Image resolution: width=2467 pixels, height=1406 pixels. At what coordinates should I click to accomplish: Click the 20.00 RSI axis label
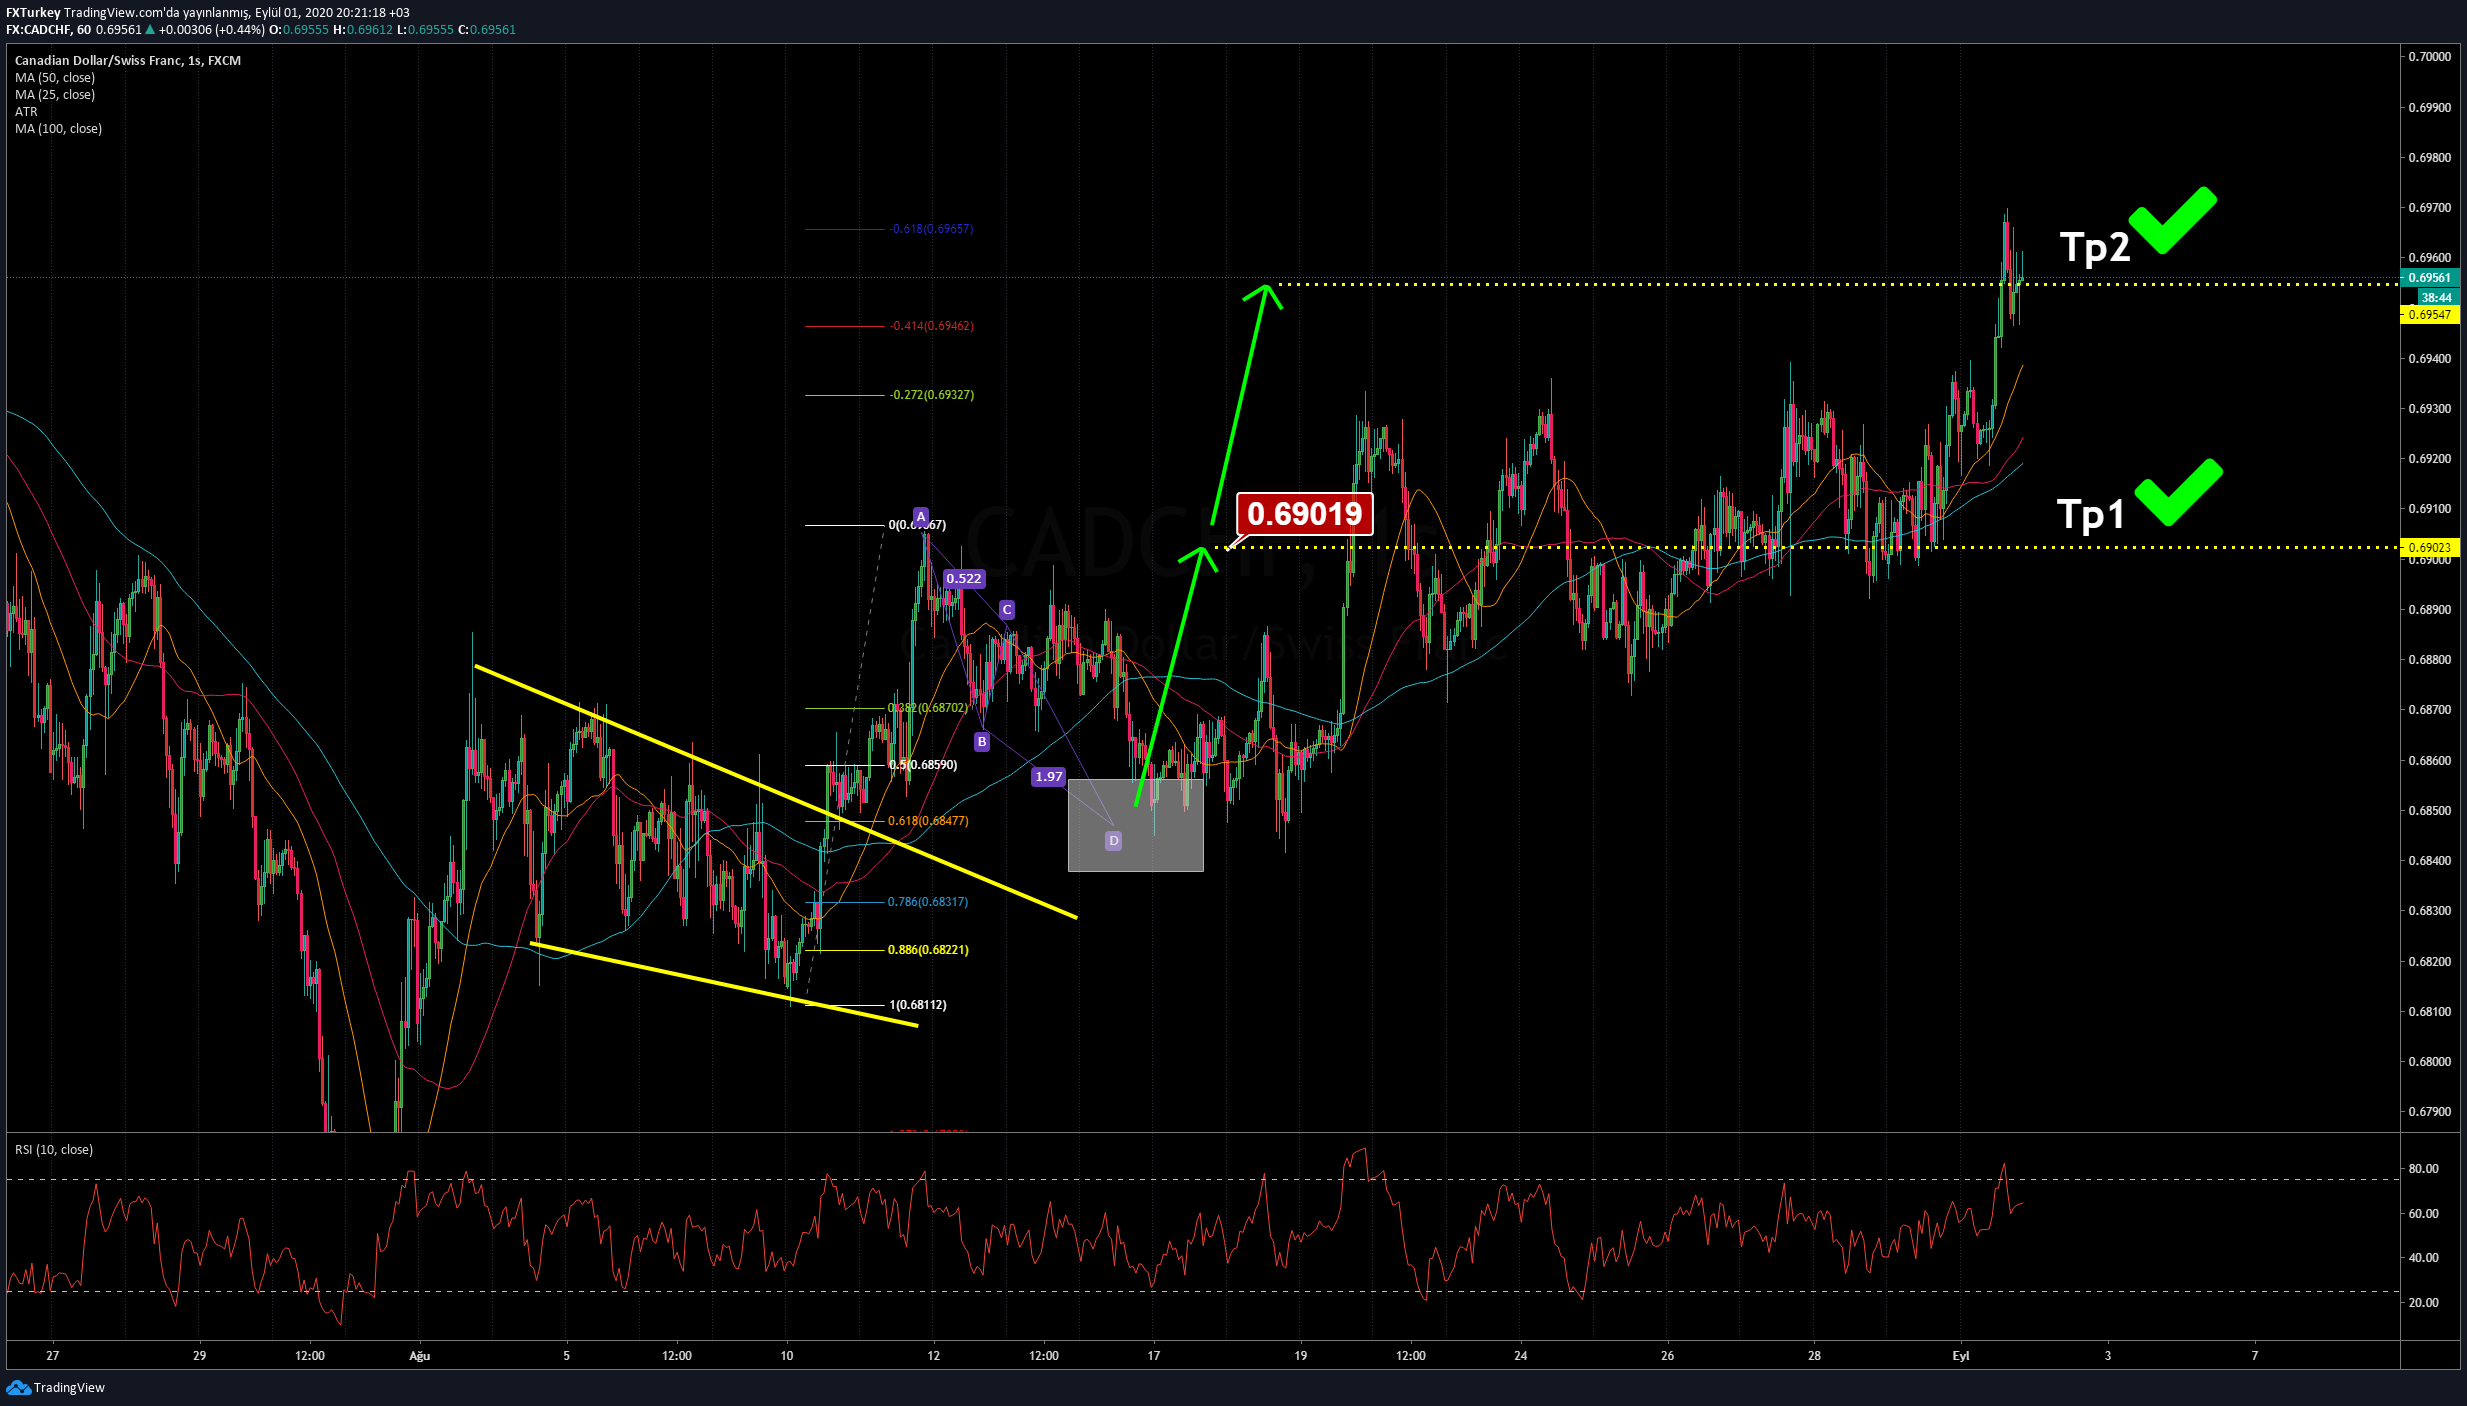click(x=2423, y=1302)
